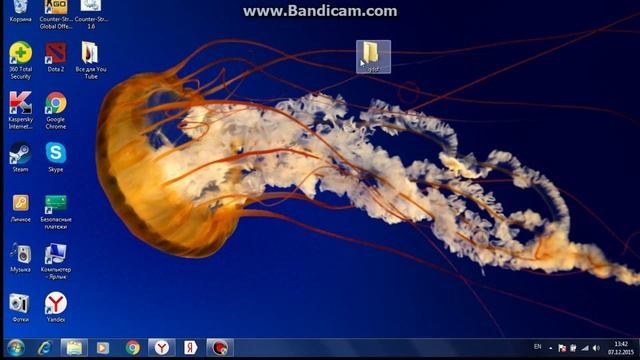This screenshot has height=360, width=640.
Task: Select the Музыка desktop icon
Action: (20, 258)
